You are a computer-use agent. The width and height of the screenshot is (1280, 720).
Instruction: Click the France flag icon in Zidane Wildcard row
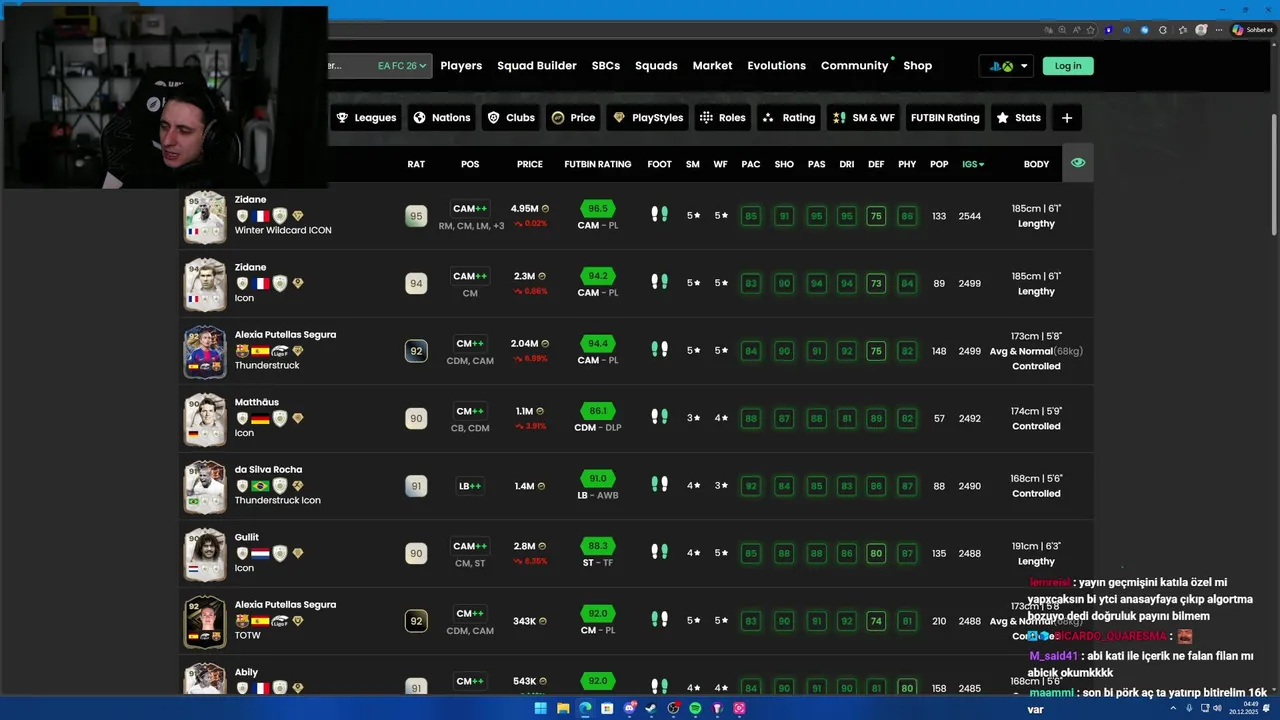pos(261,216)
